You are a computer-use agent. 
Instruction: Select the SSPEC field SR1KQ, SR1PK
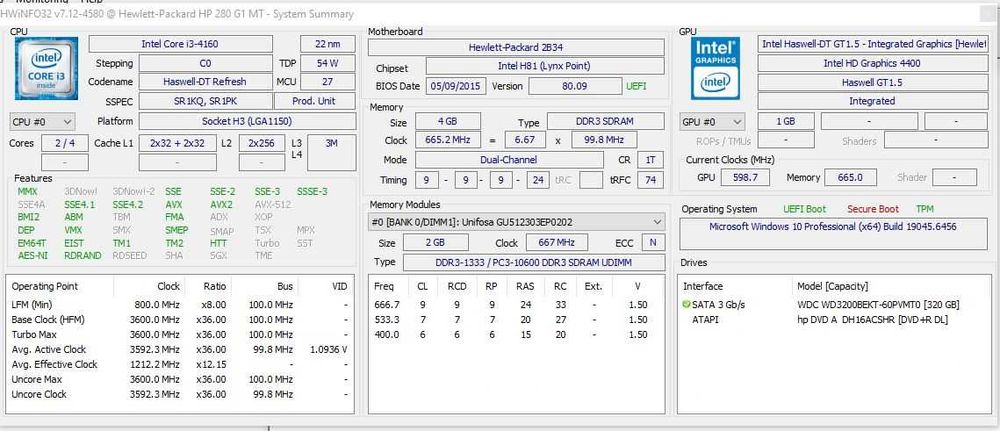[205, 101]
